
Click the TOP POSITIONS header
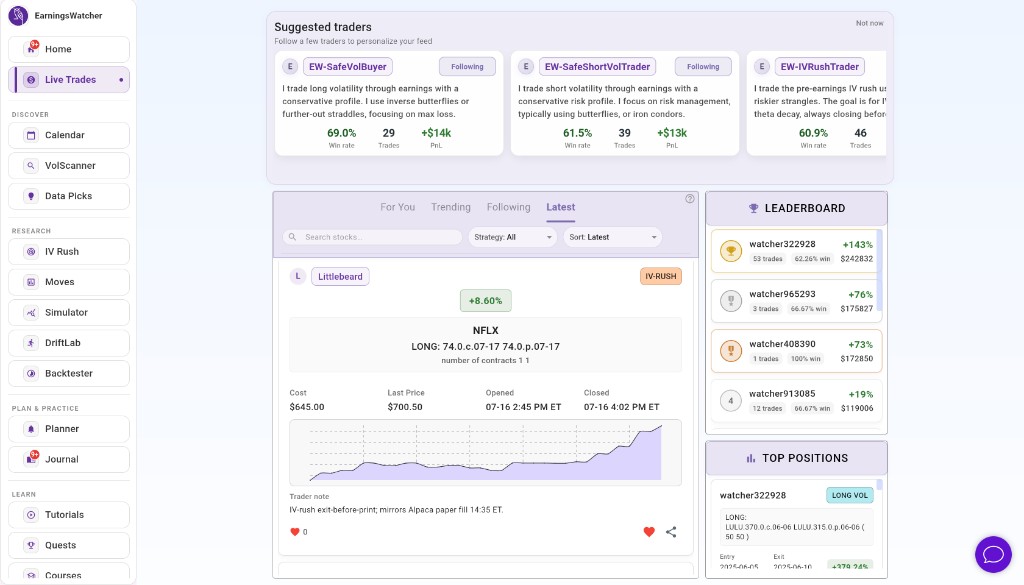coord(796,458)
